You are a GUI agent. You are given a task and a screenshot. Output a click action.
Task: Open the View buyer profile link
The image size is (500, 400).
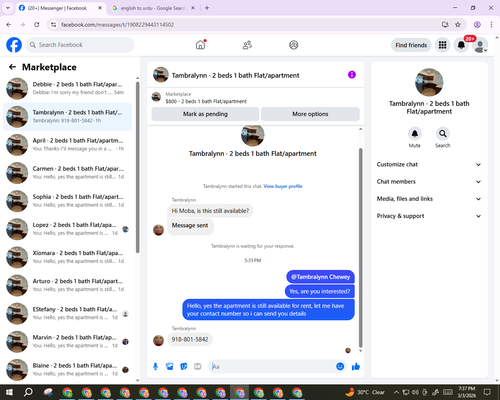click(283, 186)
